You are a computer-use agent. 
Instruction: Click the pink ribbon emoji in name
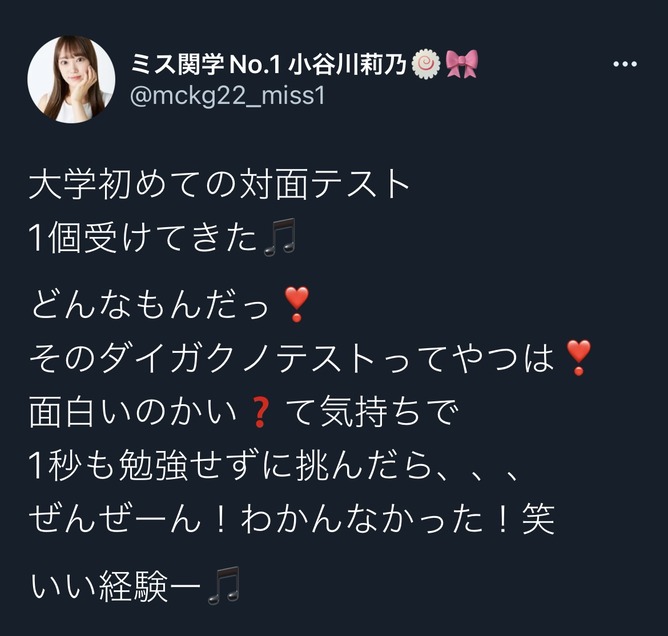(462, 64)
